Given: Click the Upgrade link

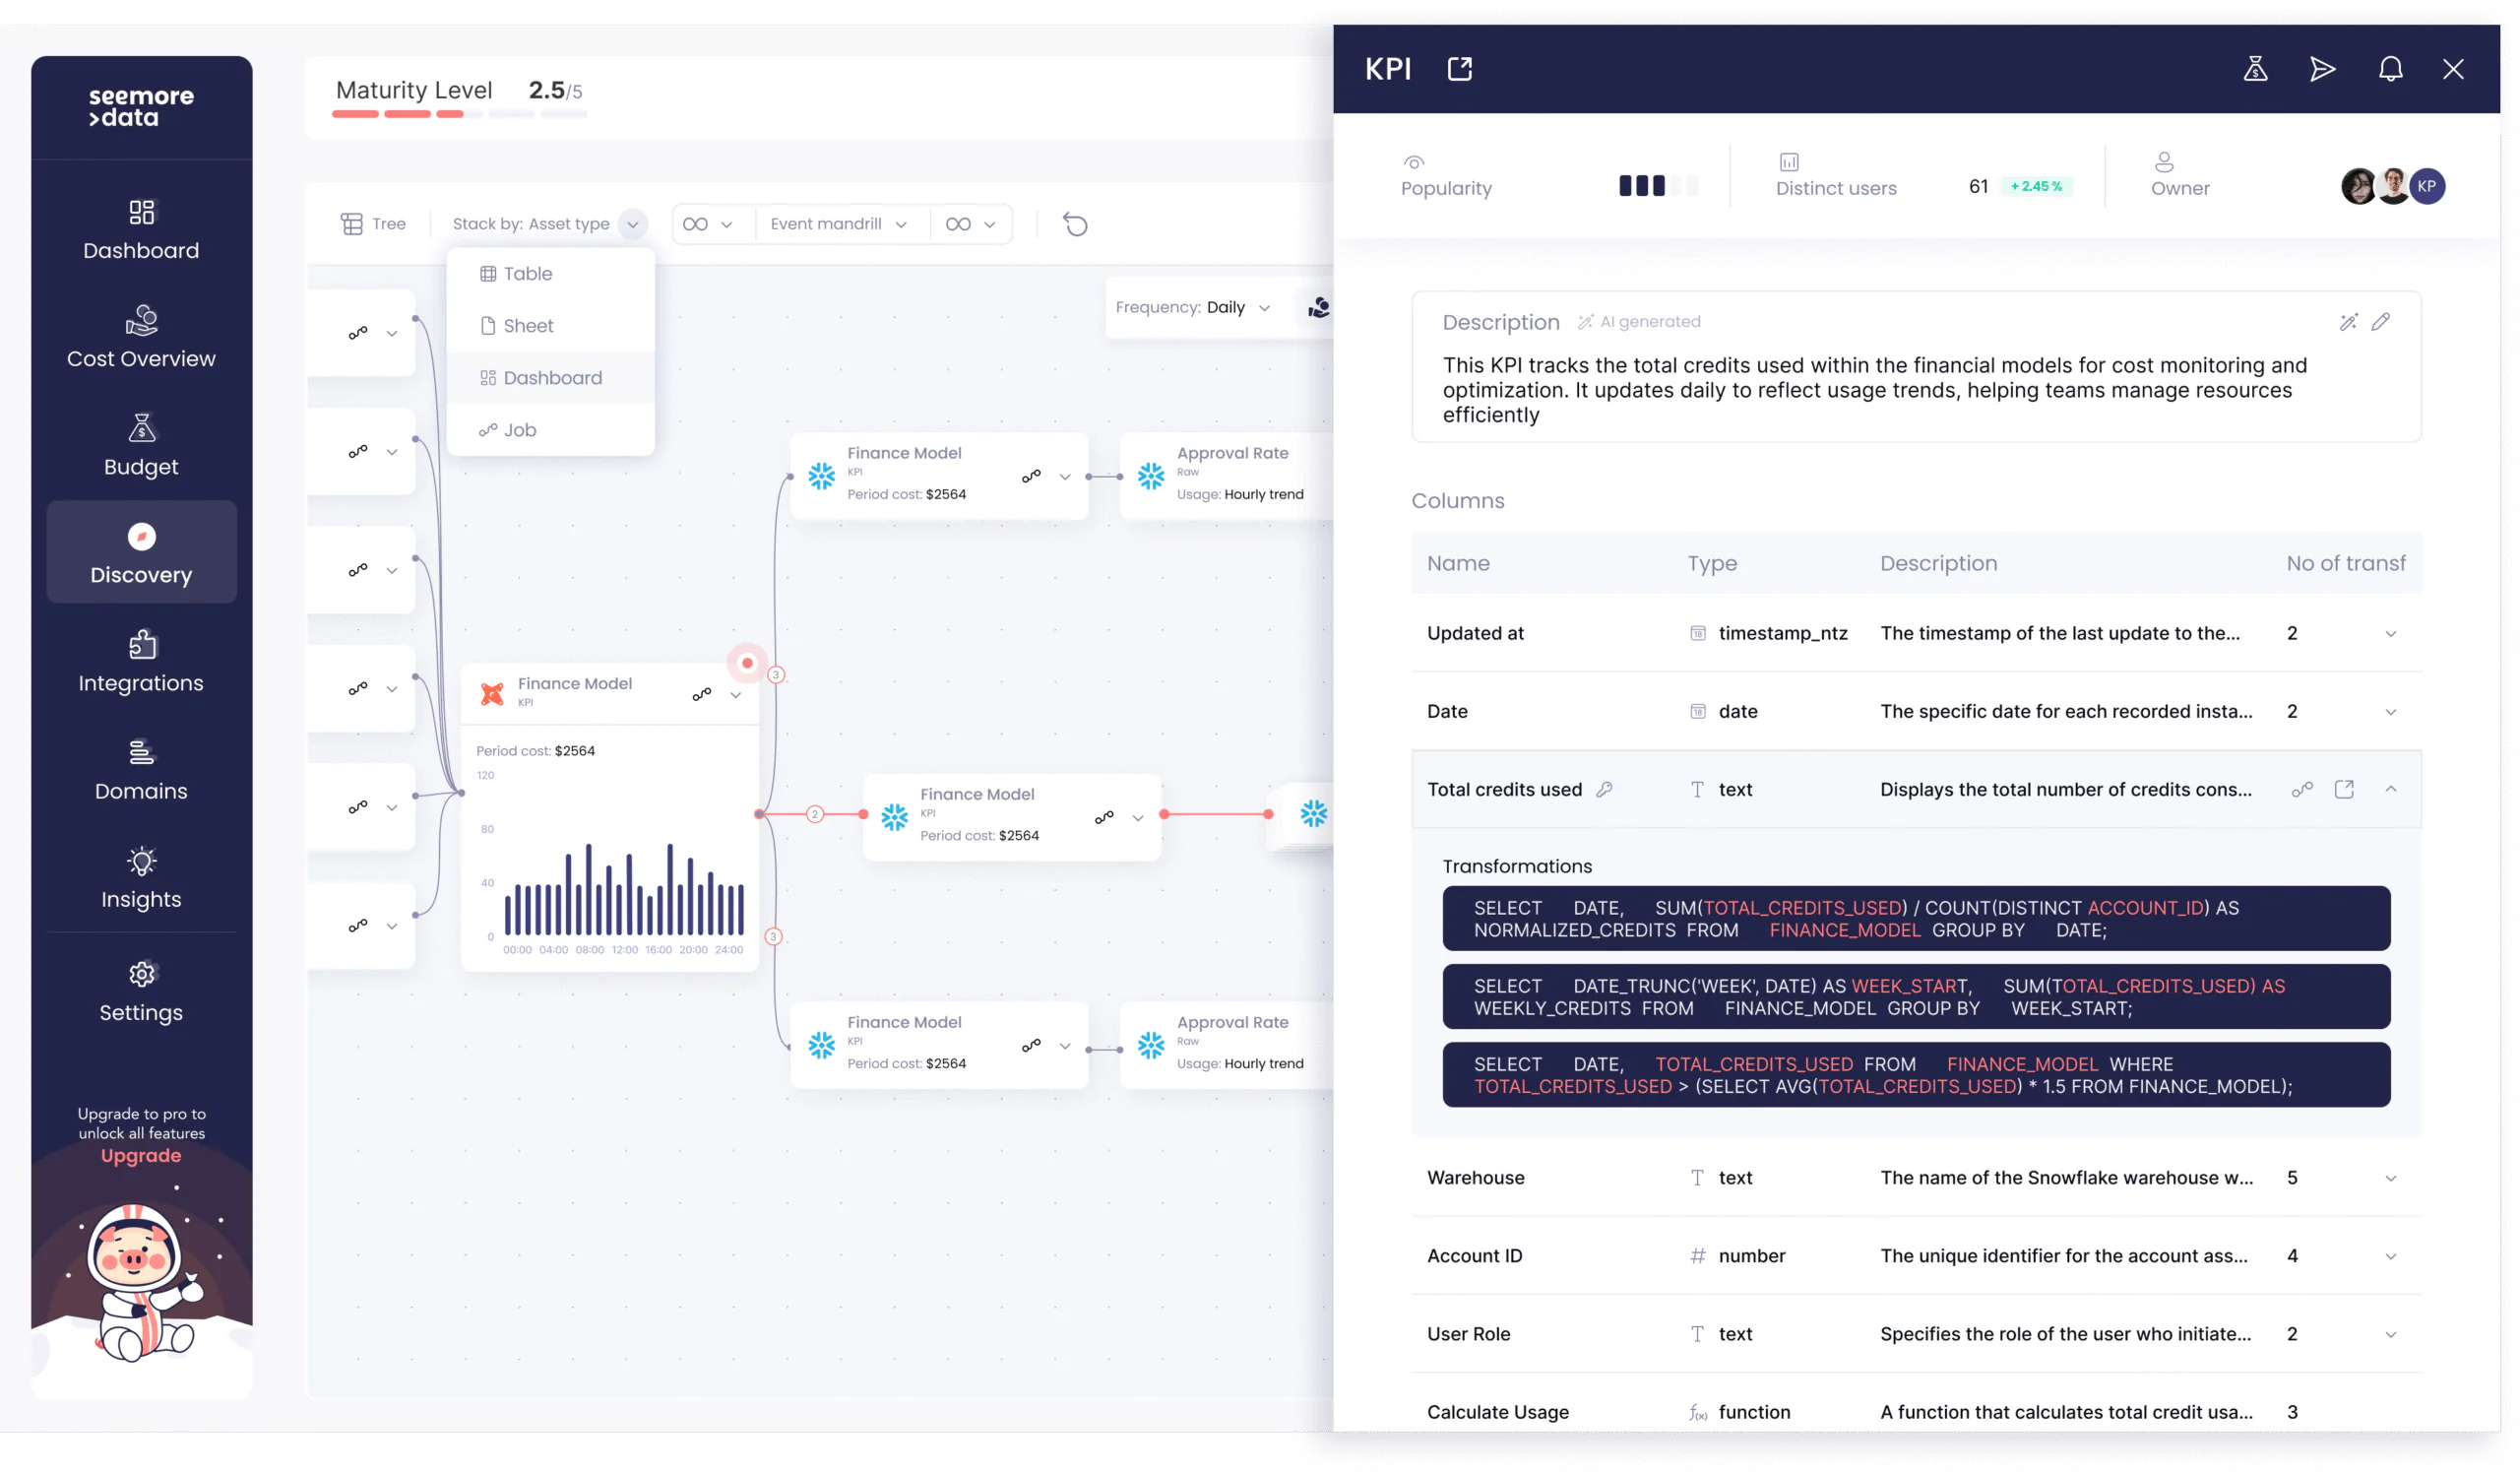Looking at the screenshot, I should click(141, 1156).
